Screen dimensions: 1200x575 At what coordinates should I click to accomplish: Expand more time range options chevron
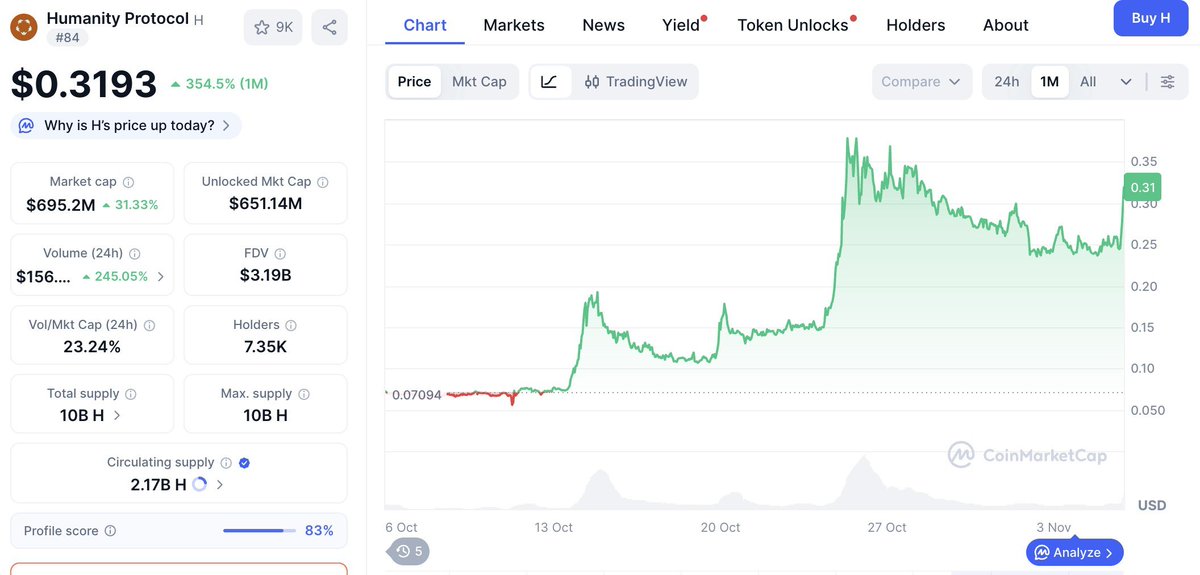coord(1126,82)
